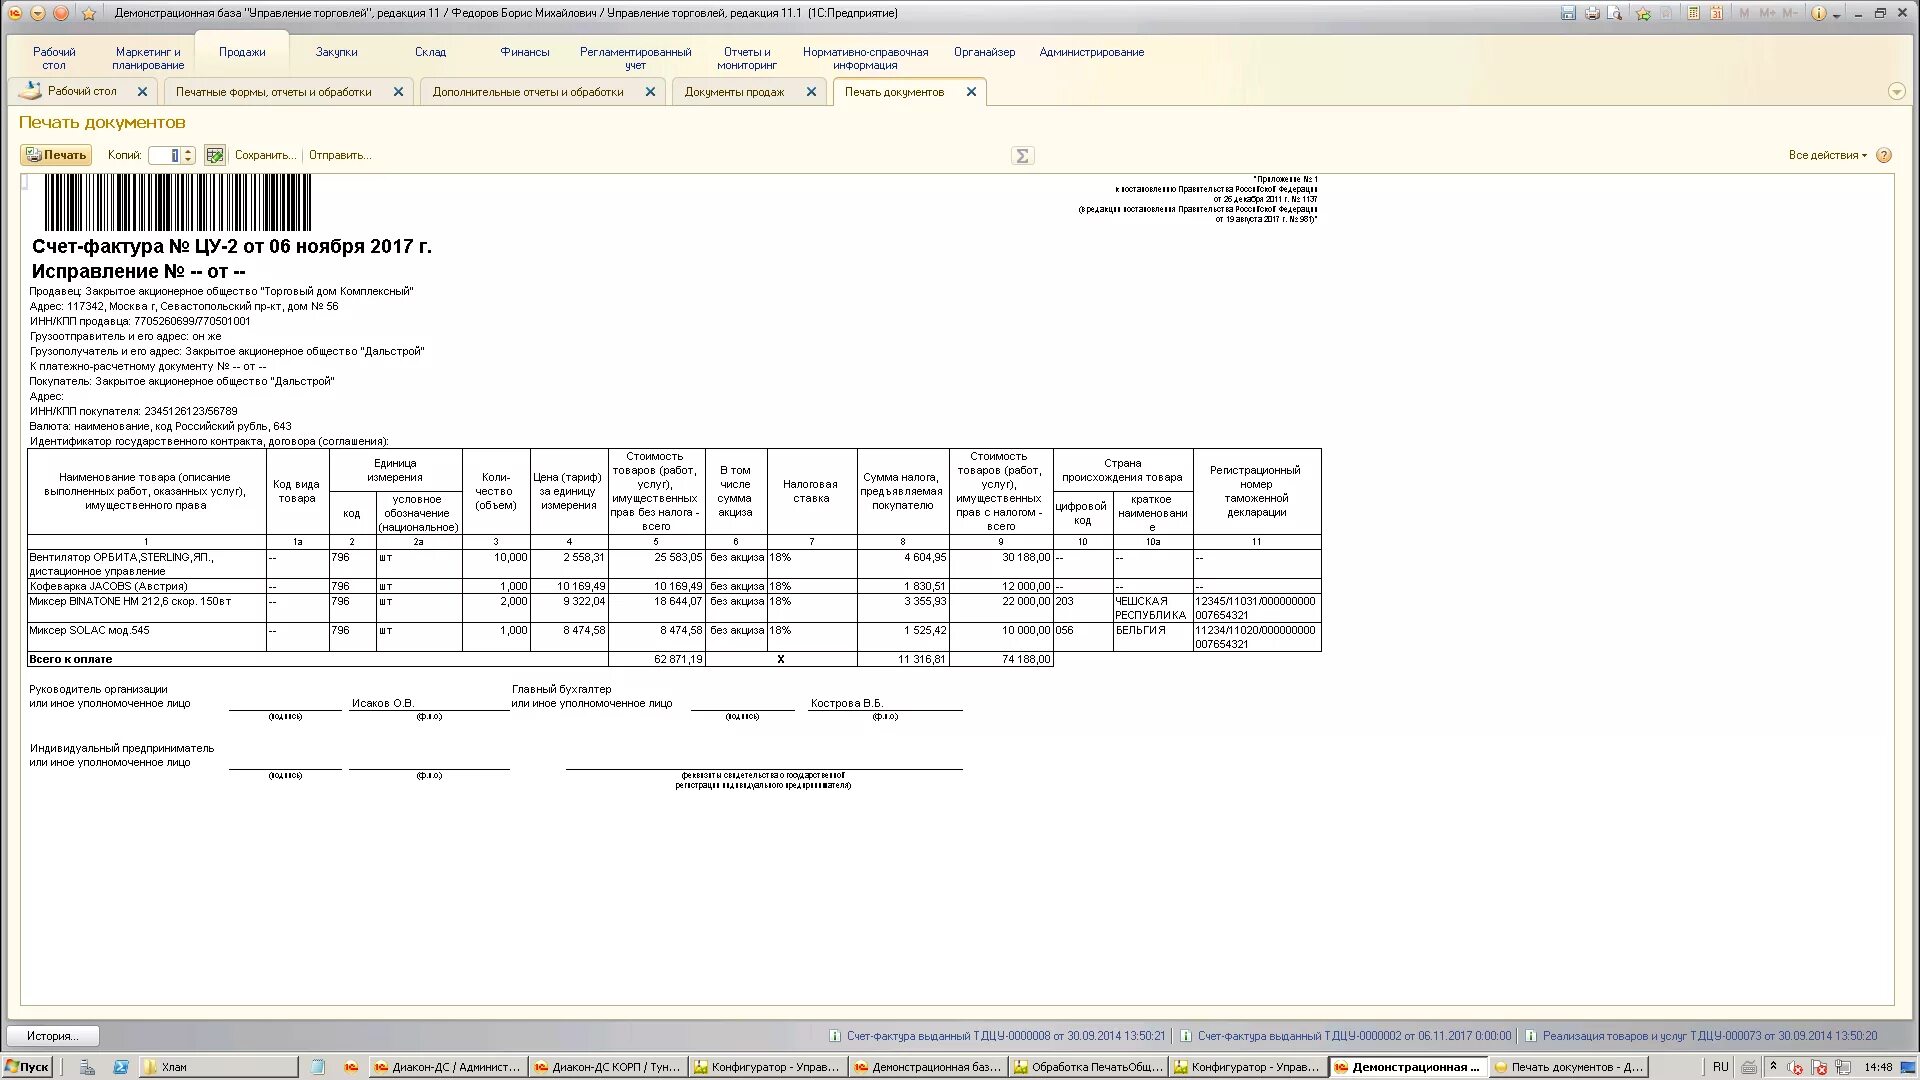Viewport: 1920px width, 1080px height.
Task: Click the yellow star favorites icon at top left
Action: 89,13
